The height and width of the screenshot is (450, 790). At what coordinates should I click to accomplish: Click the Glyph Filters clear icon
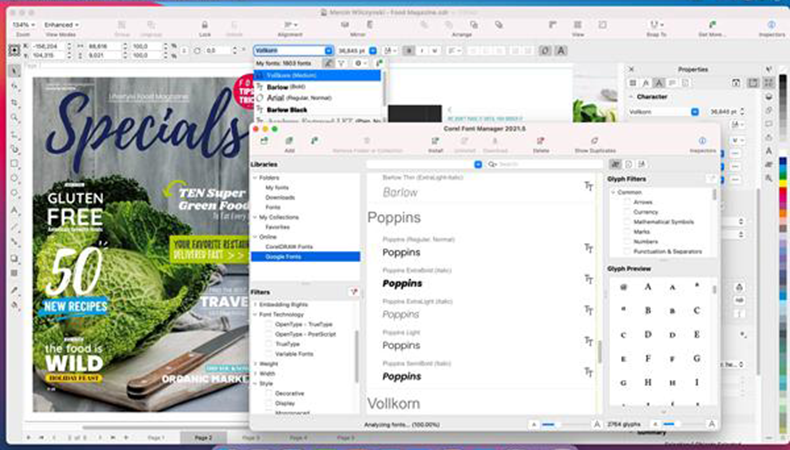[x=710, y=179]
